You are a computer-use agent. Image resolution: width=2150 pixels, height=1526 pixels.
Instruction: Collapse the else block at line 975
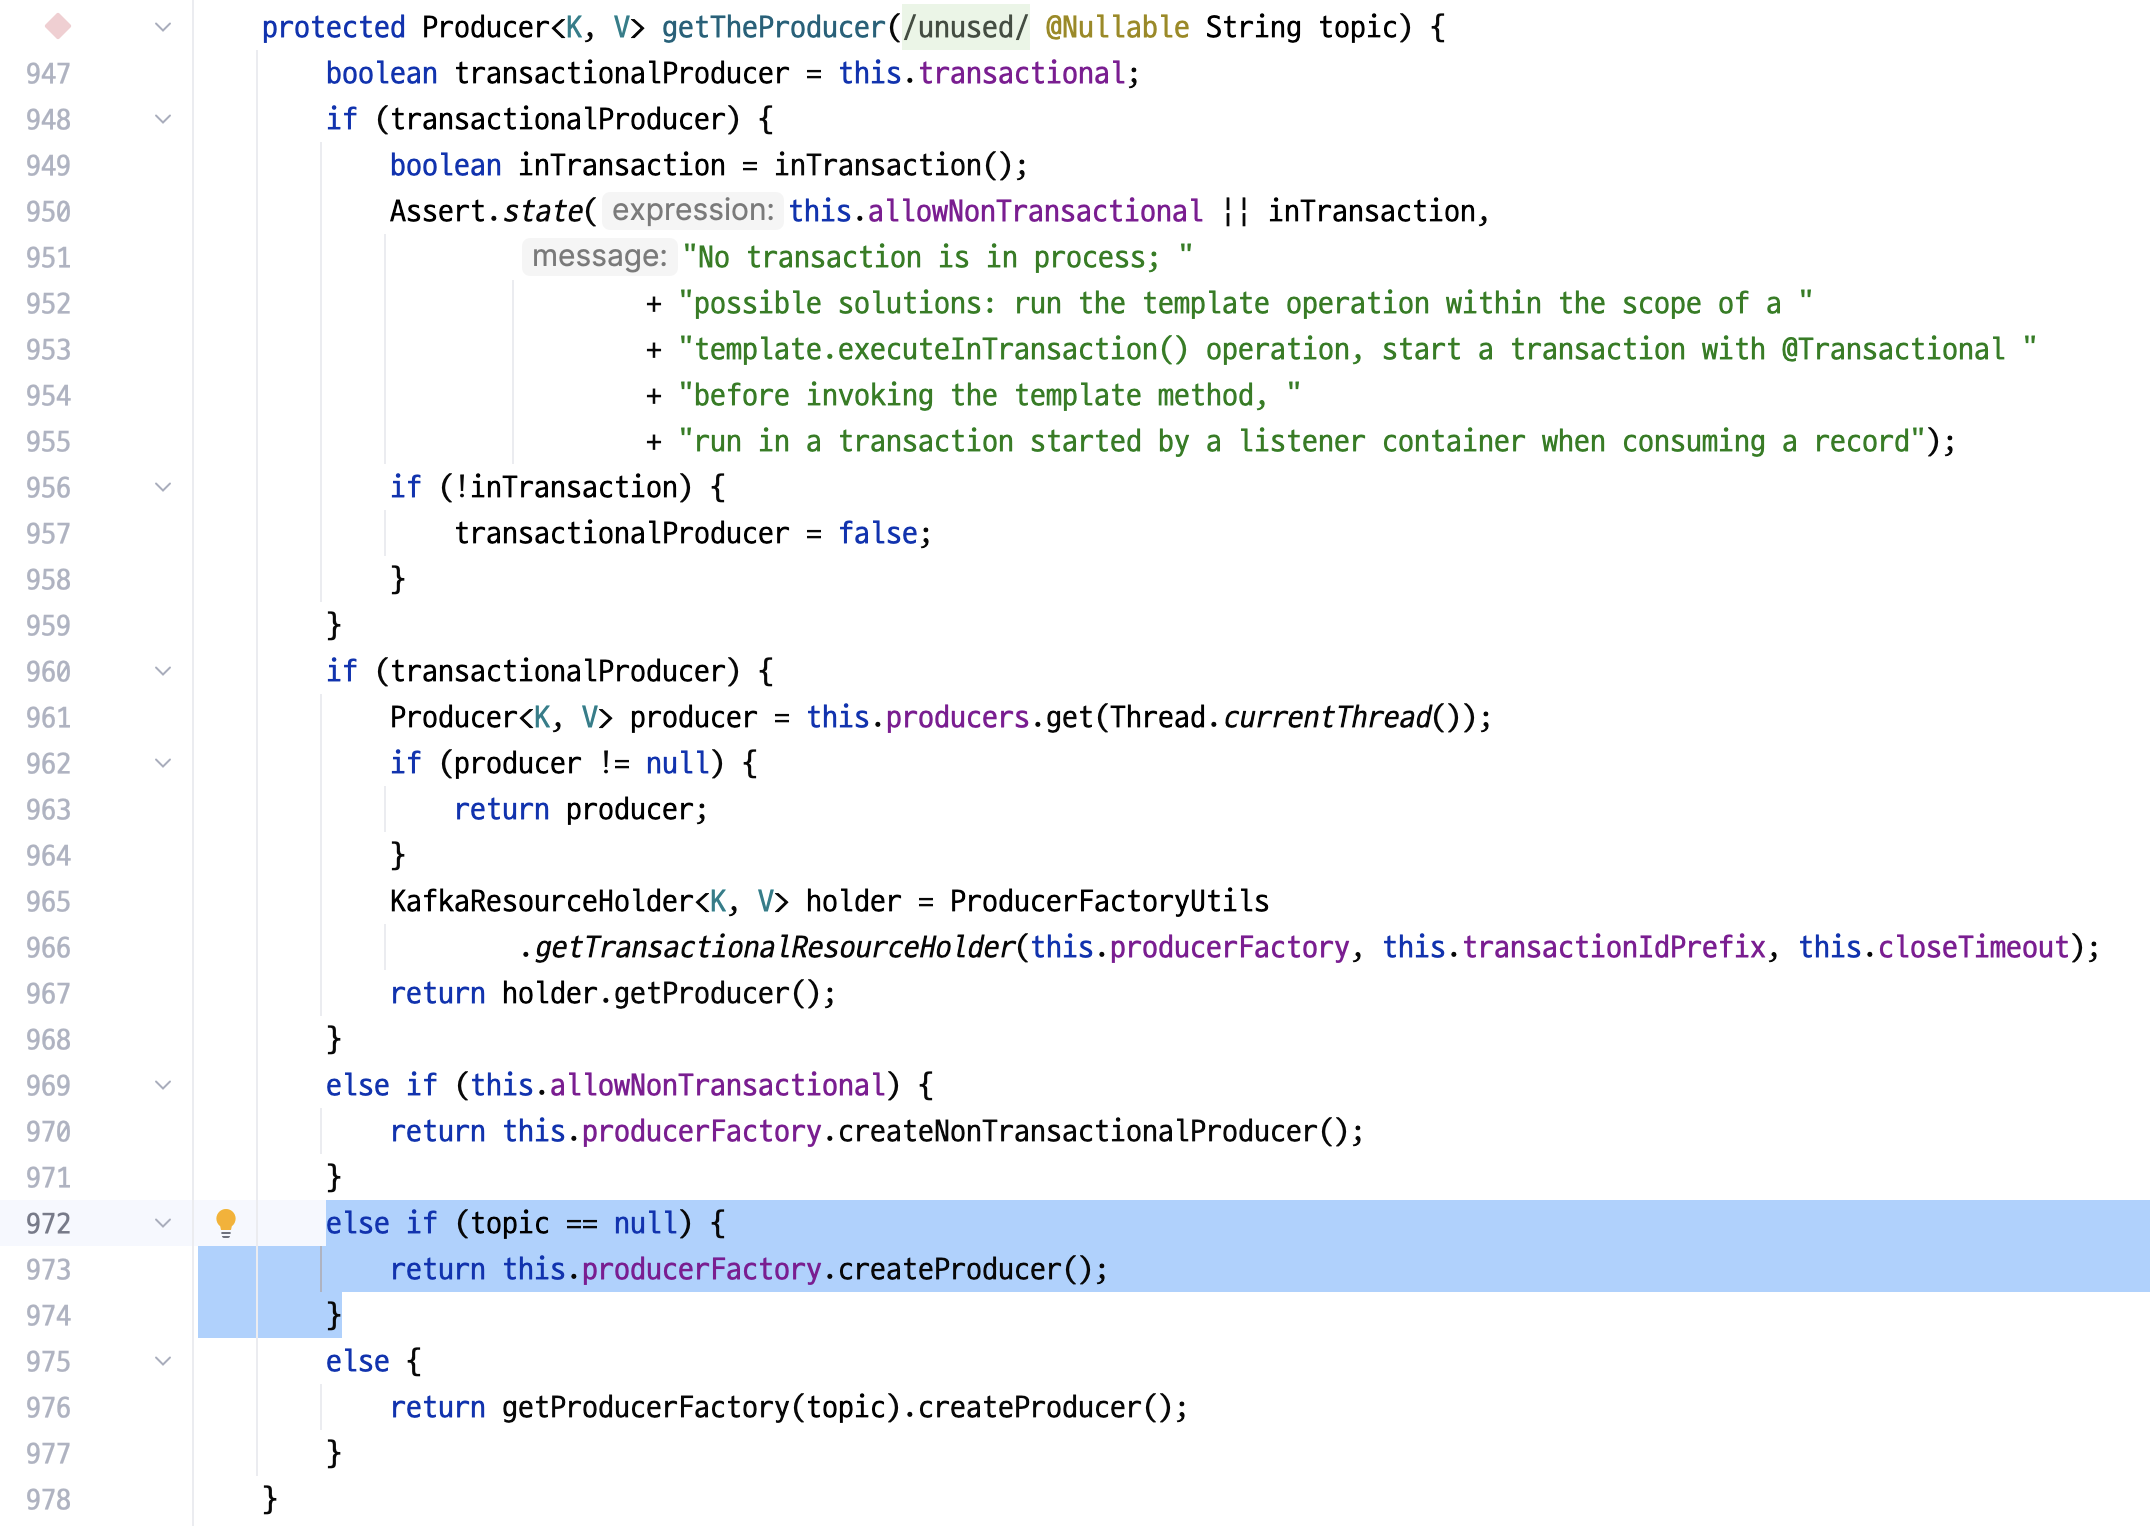pos(163,1361)
